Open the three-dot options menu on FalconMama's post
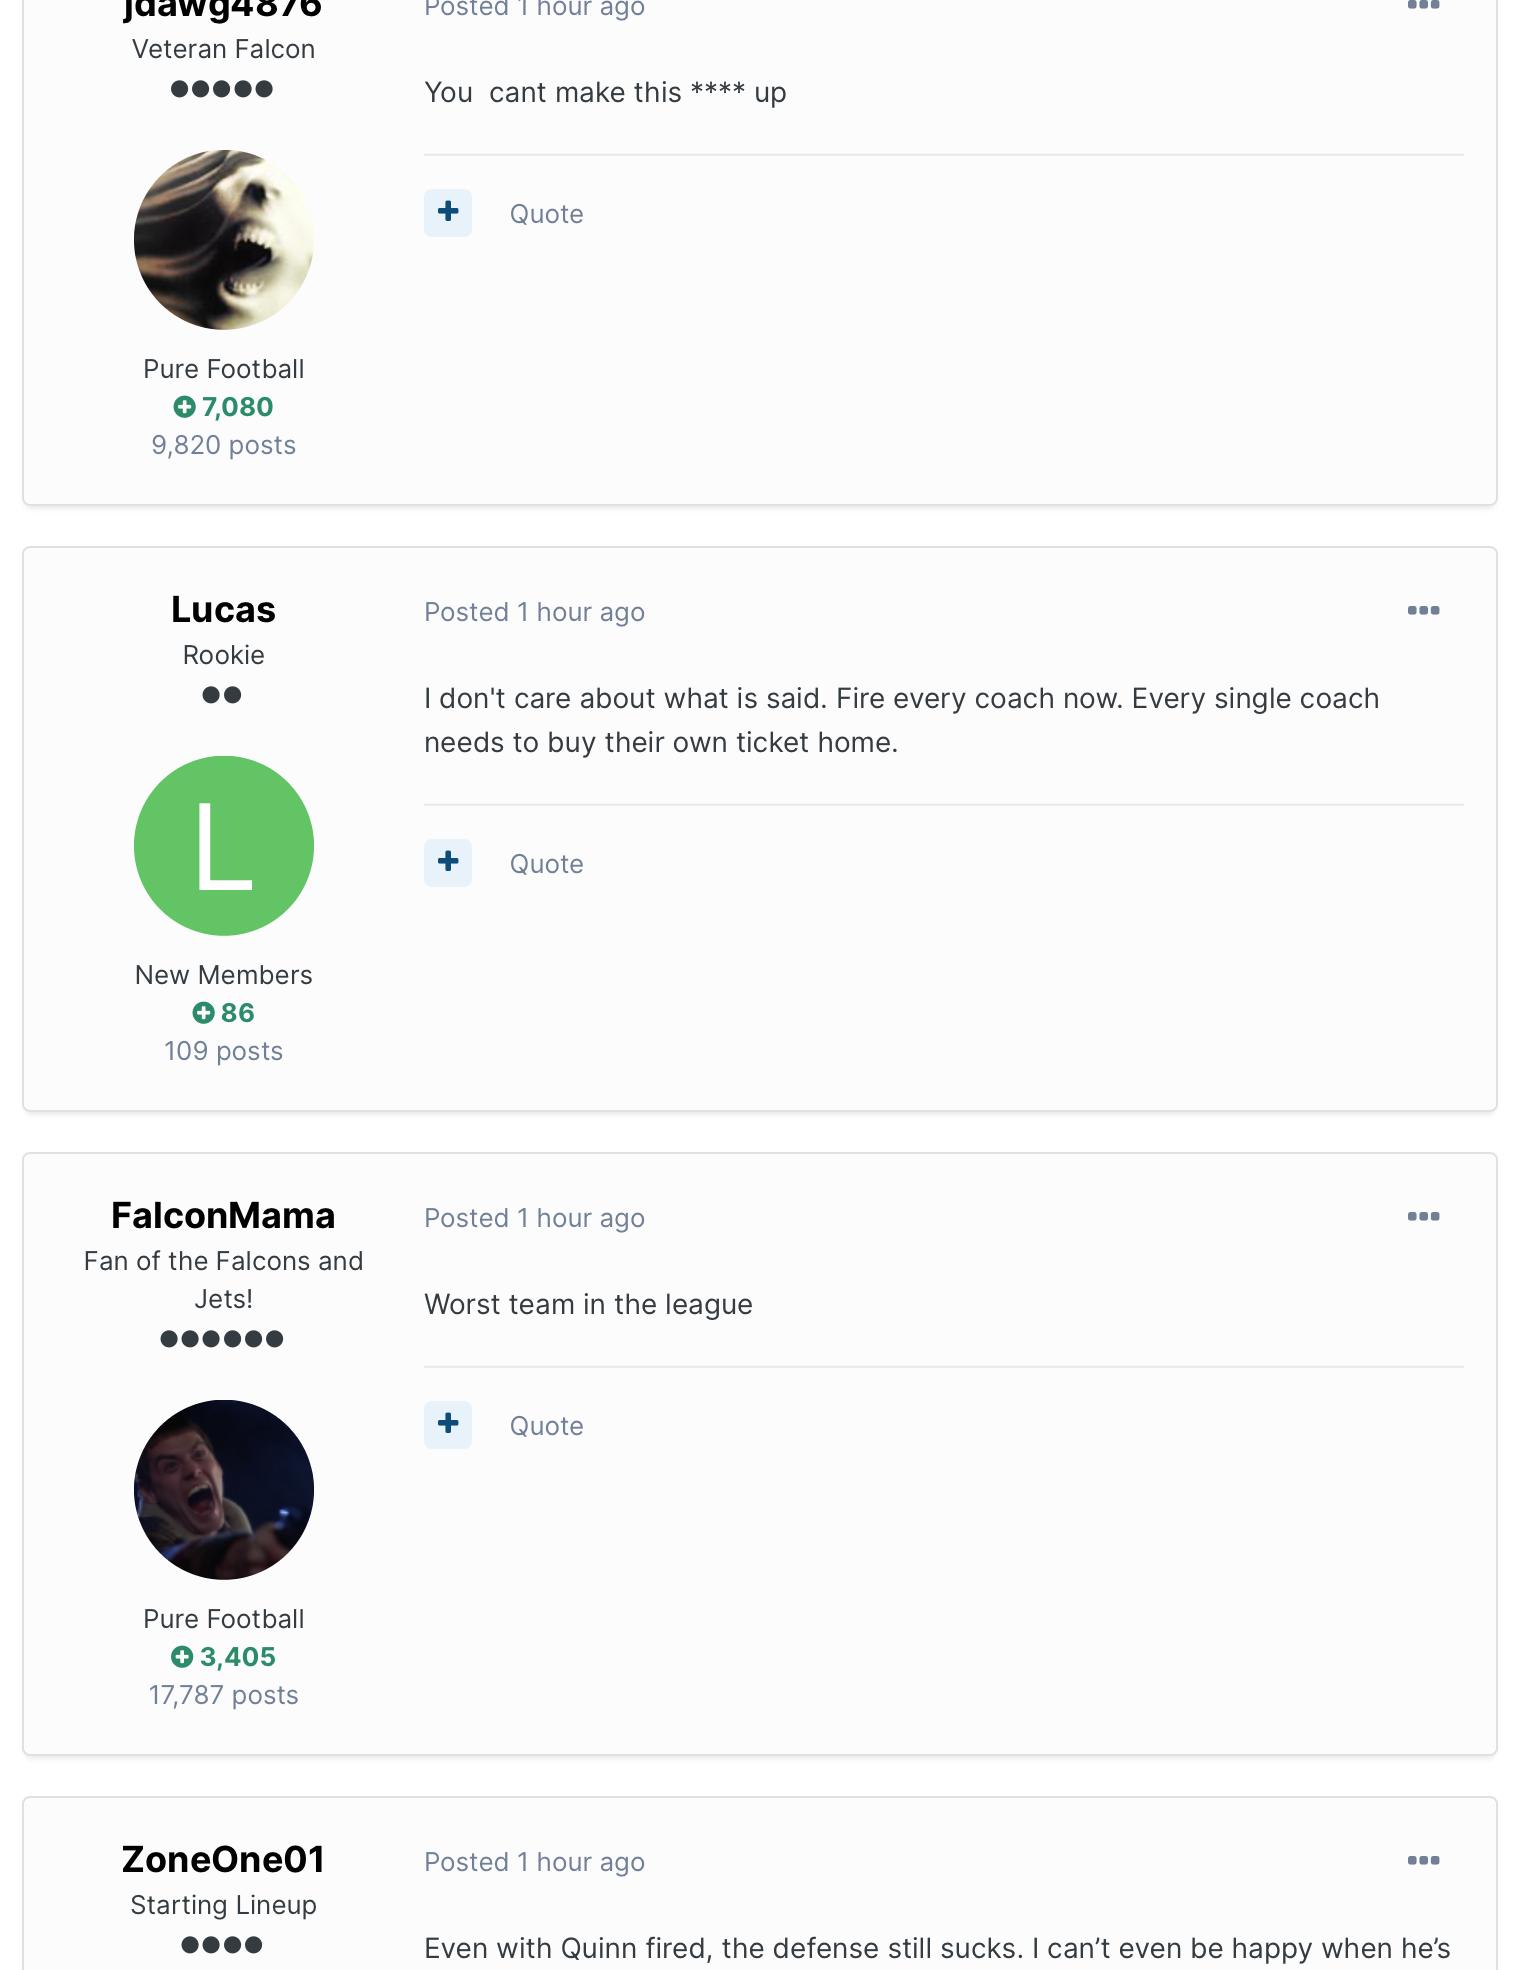The width and height of the screenshot is (1528, 1970). coord(1423,1217)
